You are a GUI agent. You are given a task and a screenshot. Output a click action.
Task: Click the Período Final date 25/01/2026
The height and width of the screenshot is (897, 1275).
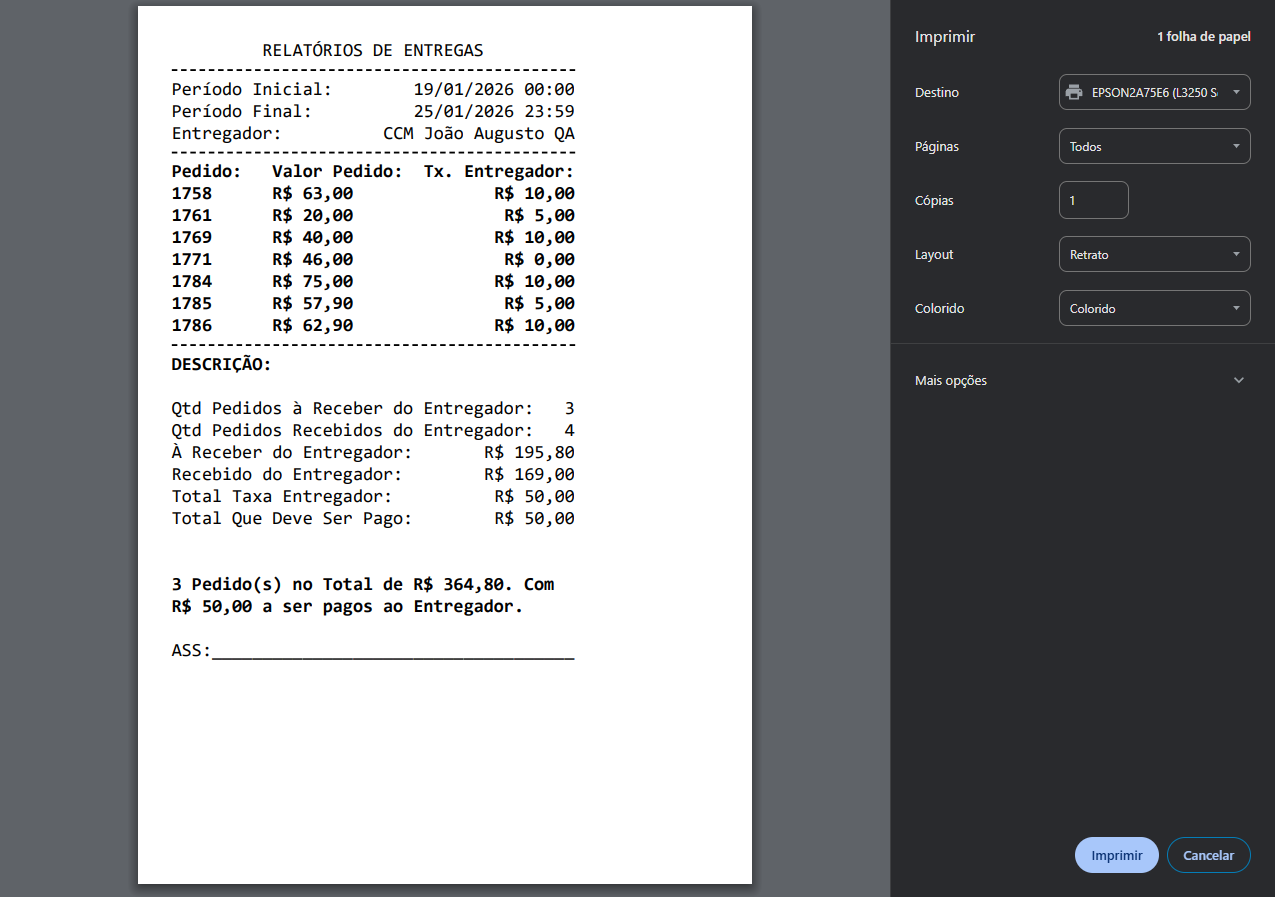[463, 112]
